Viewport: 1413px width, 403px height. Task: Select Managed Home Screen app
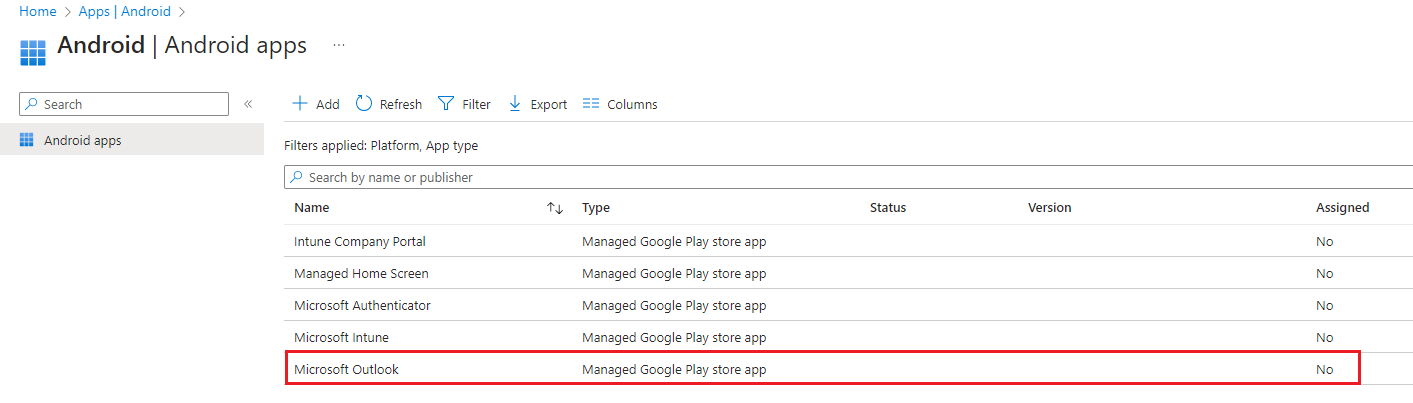point(361,273)
